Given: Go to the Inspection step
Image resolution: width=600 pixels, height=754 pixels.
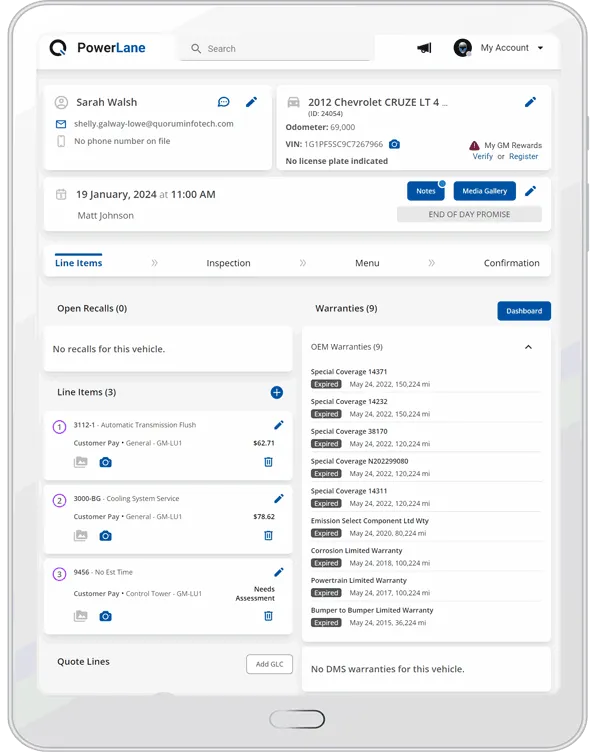Looking at the screenshot, I should pyautogui.click(x=228, y=263).
